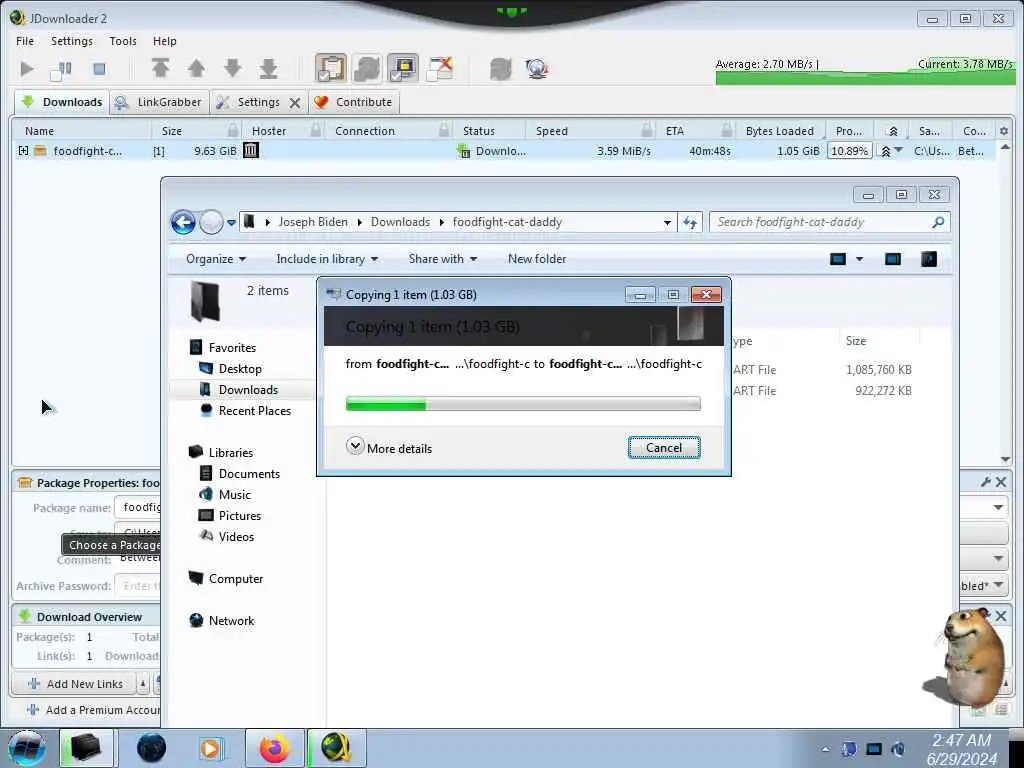
Task: Open the address bar history dropdown
Action: (667, 223)
